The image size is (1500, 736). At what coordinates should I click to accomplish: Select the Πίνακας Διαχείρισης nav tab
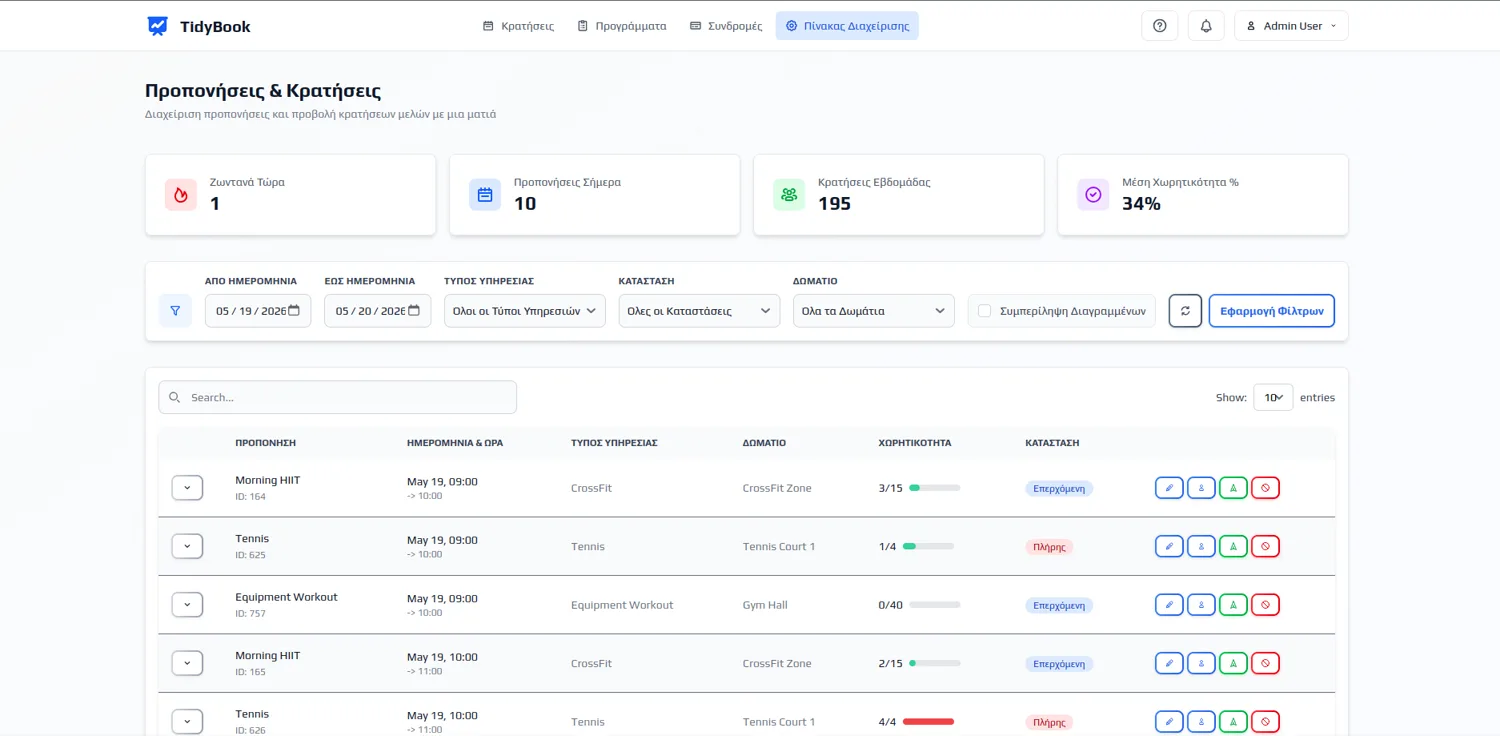[847, 26]
